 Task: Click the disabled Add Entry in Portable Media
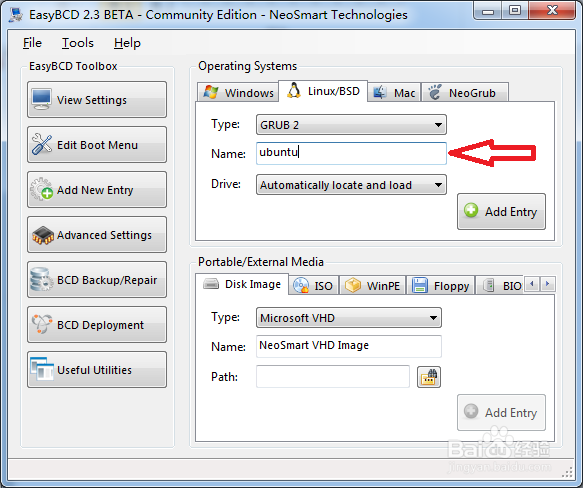(501, 412)
